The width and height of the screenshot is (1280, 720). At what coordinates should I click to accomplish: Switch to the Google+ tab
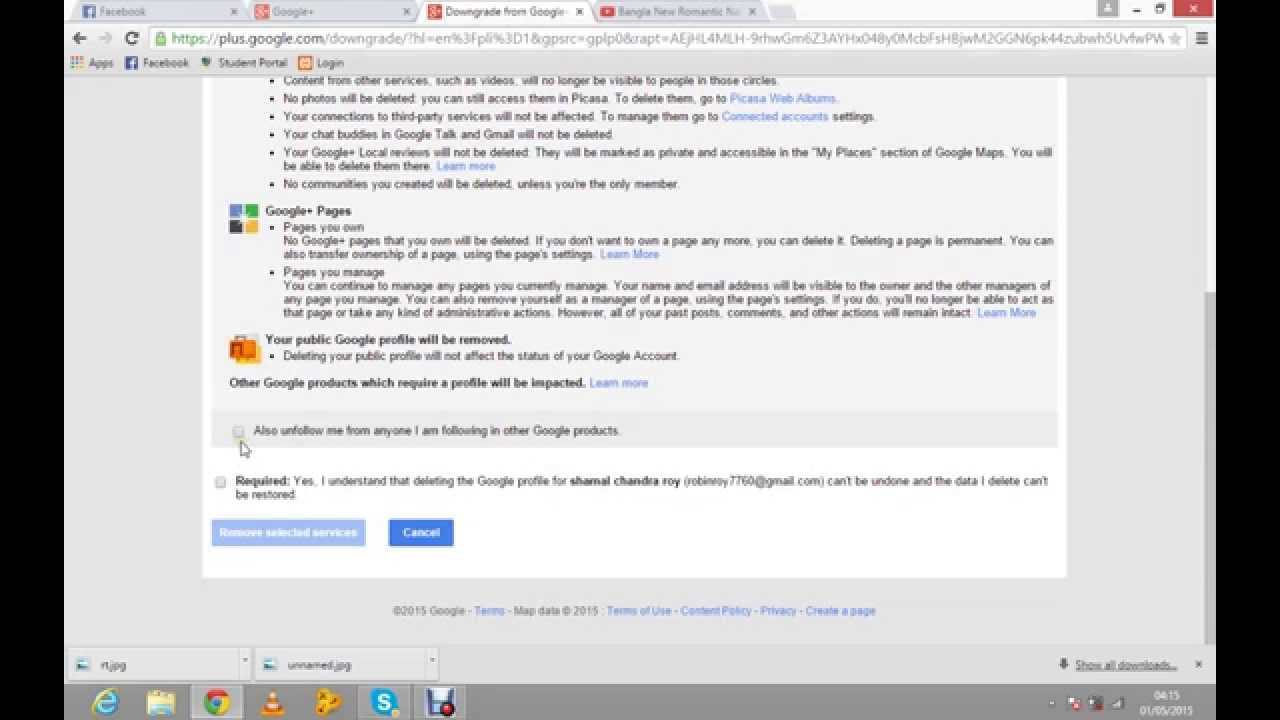coord(332,12)
